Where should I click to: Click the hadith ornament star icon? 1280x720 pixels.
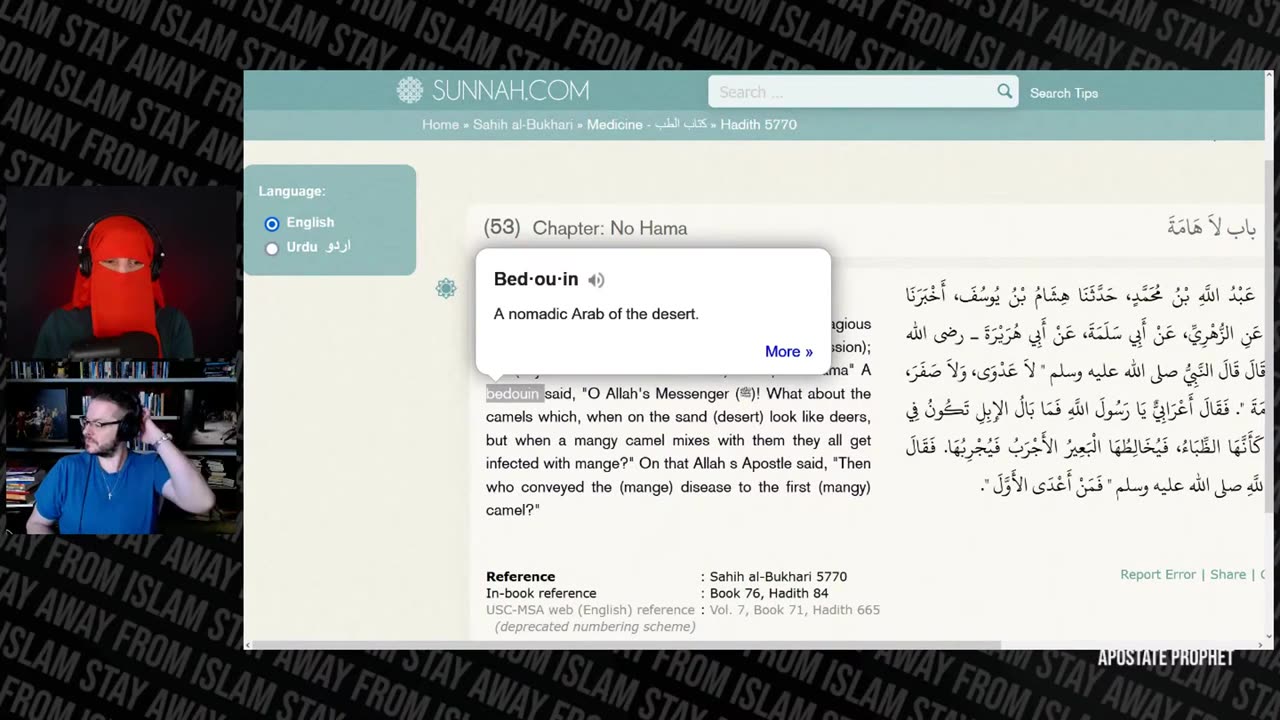click(x=446, y=288)
